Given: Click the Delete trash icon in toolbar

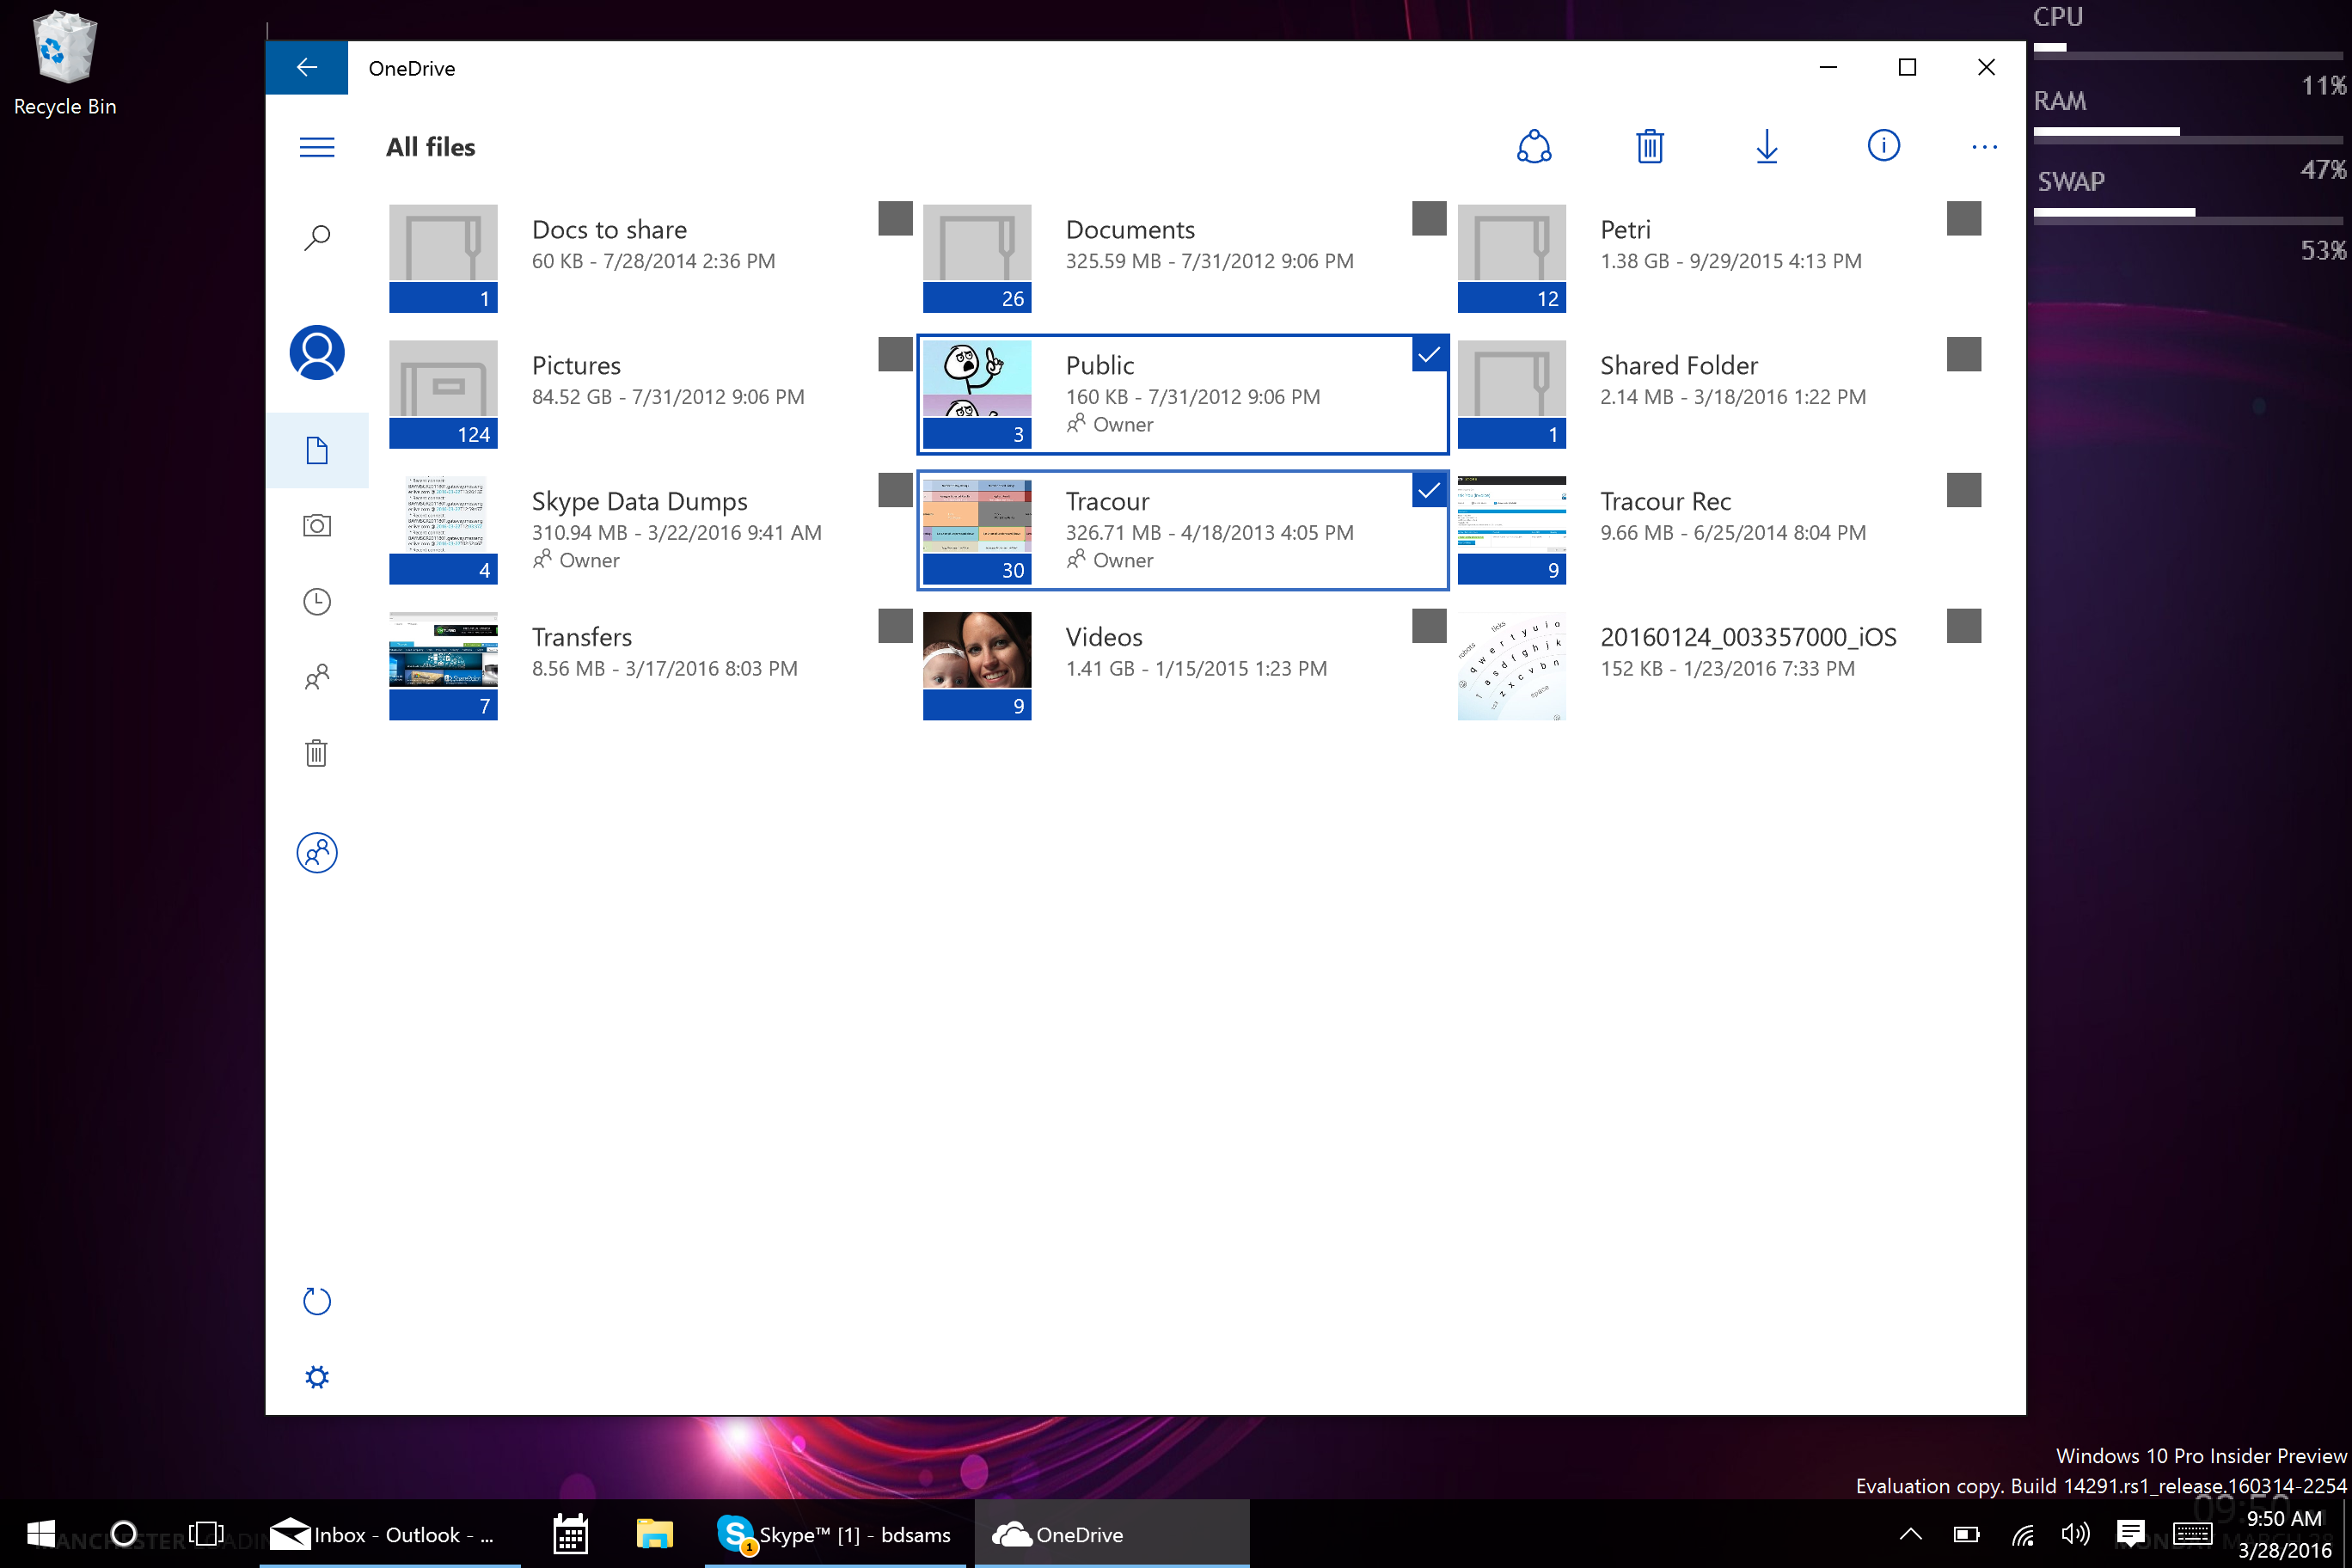Looking at the screenshot, I should 1649,147.
